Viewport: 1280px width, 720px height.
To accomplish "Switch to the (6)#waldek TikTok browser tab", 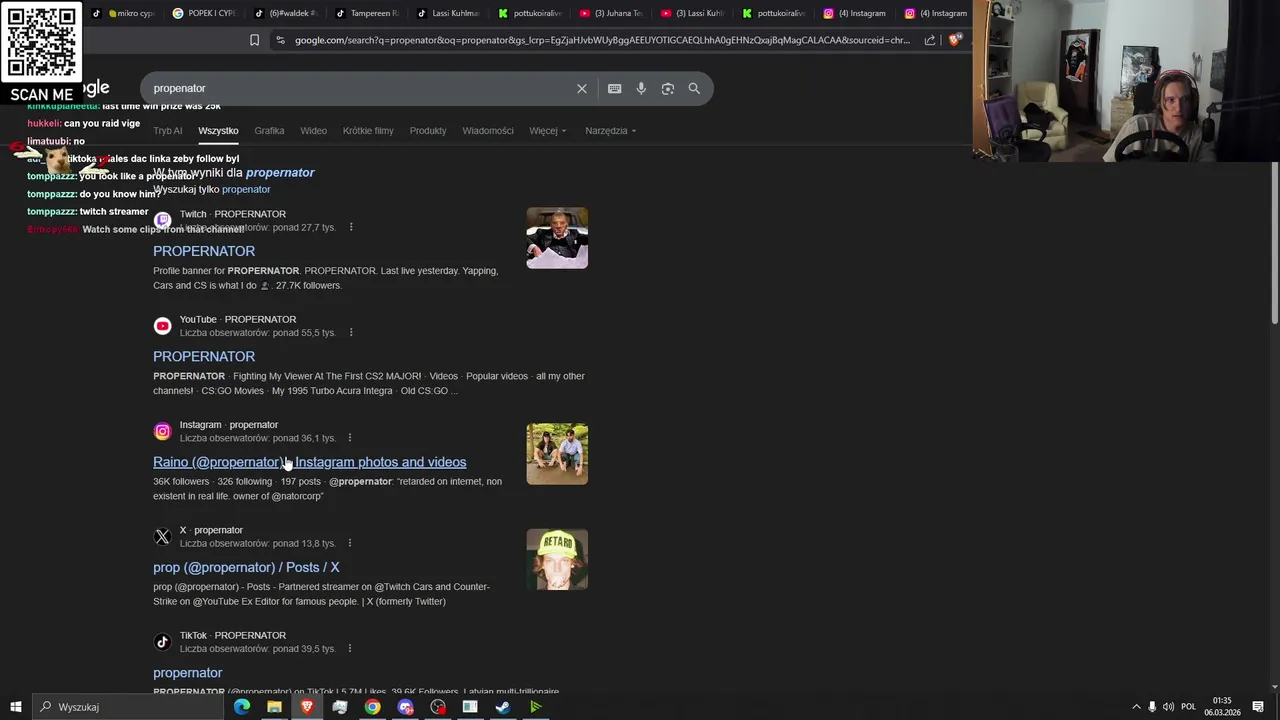I will coord(285,13).
